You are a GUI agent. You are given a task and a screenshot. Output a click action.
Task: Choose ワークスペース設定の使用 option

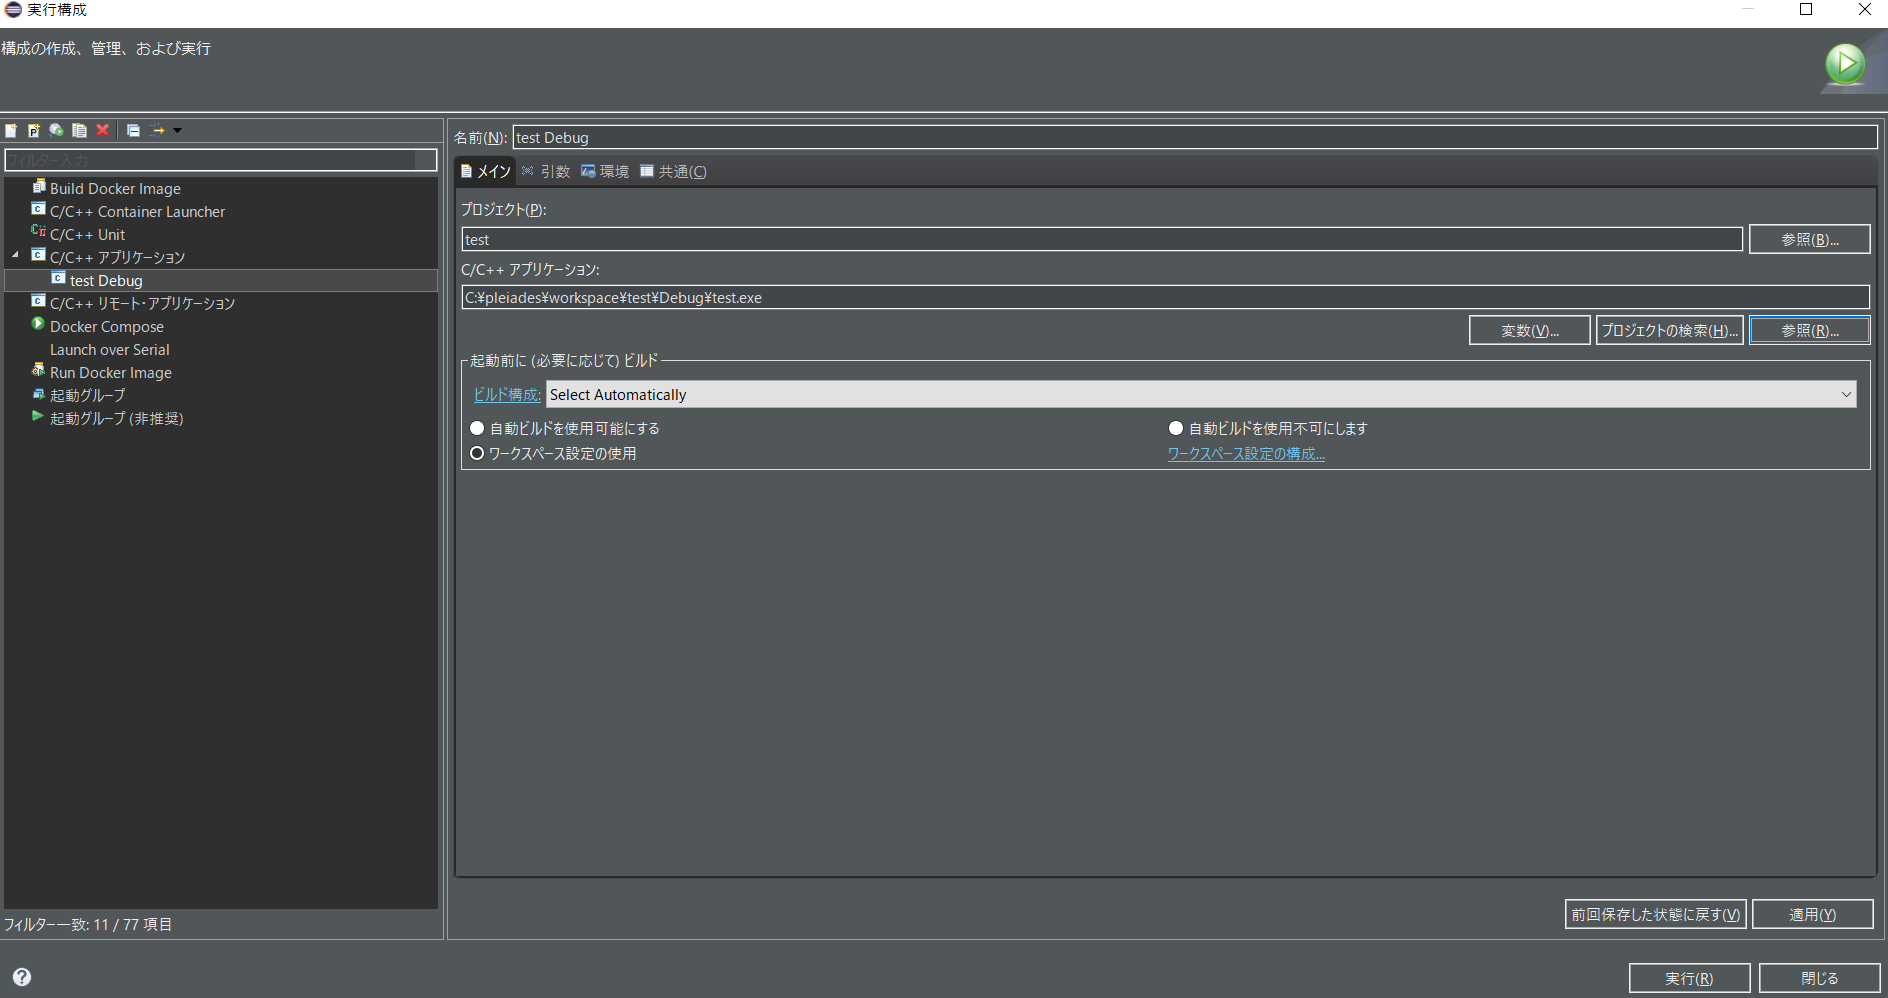click(x=477, y=452)
